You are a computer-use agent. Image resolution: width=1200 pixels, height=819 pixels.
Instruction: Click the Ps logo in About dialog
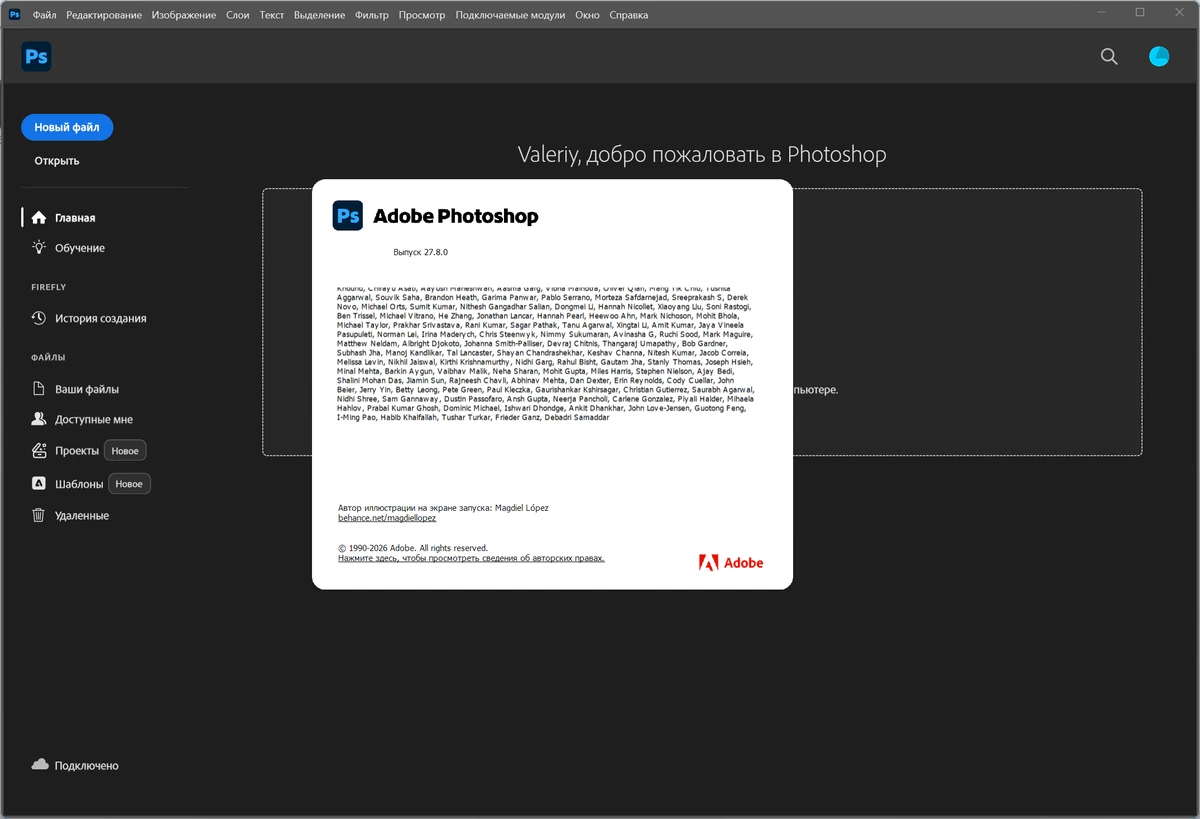(x=348, y=215)
